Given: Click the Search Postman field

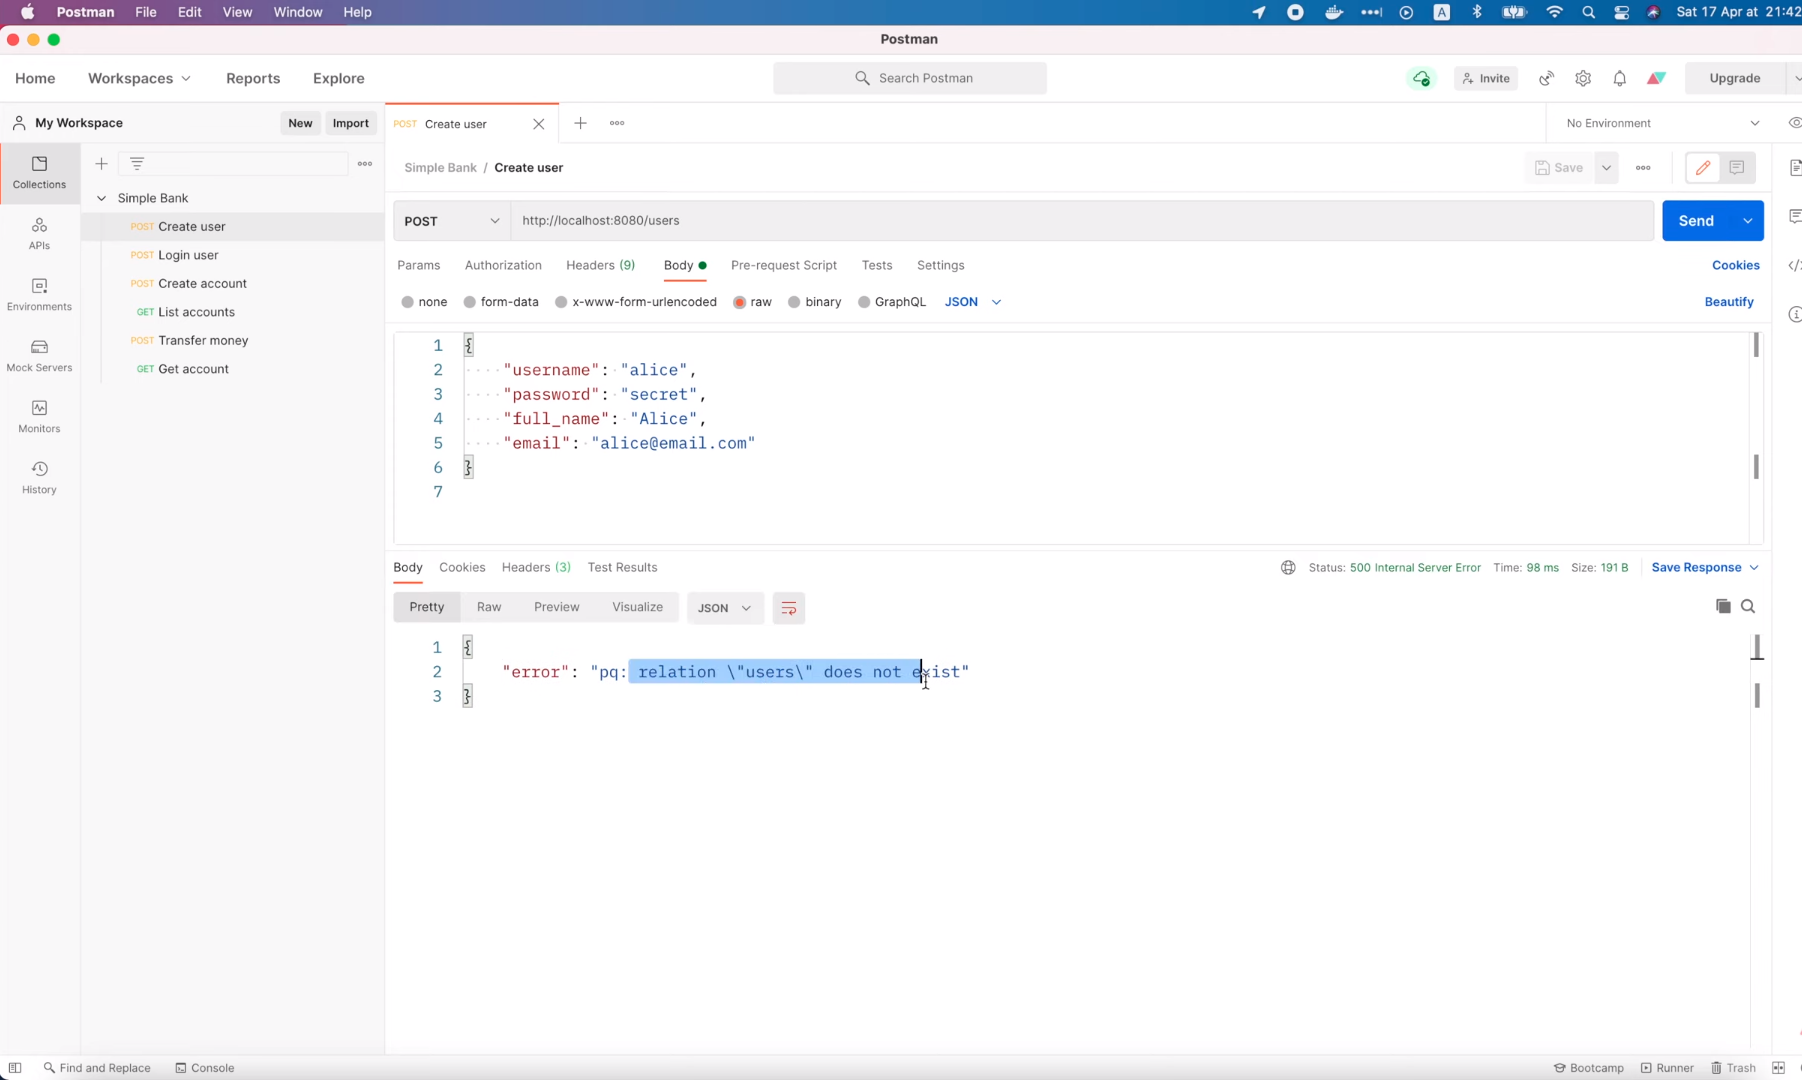Looking at the screenshot, I should [910, 78].
